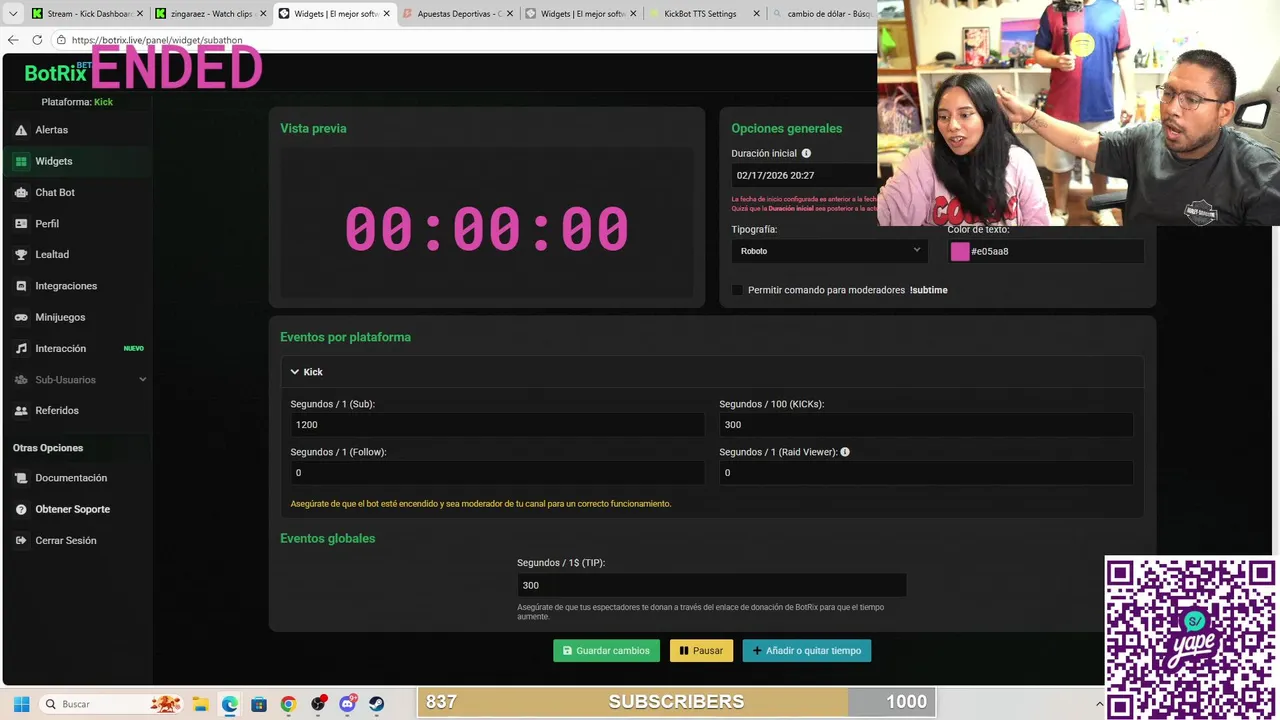Select the Widgets grid icon in sidebar
This screenshot has width=1280, height=720.
coord(21,161)
